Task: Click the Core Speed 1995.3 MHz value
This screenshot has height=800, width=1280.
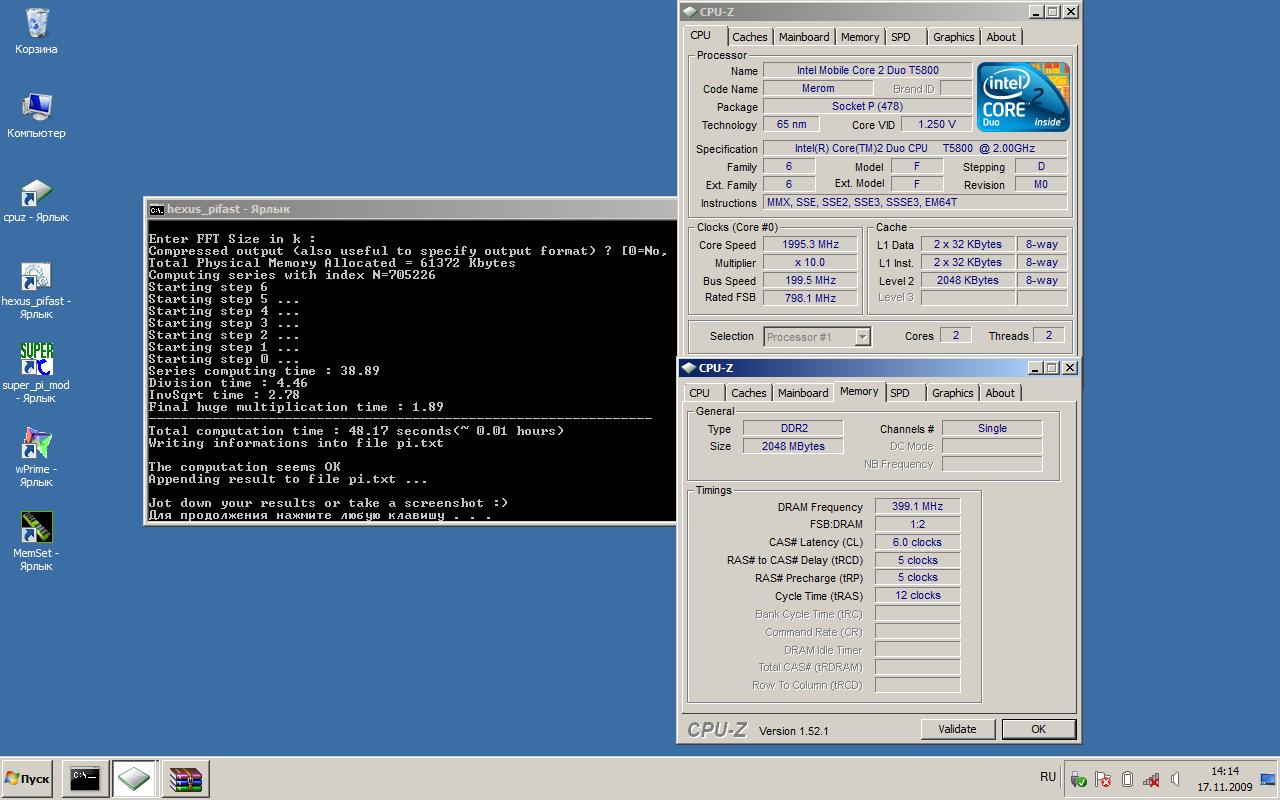Action: [x=810, y=244]
